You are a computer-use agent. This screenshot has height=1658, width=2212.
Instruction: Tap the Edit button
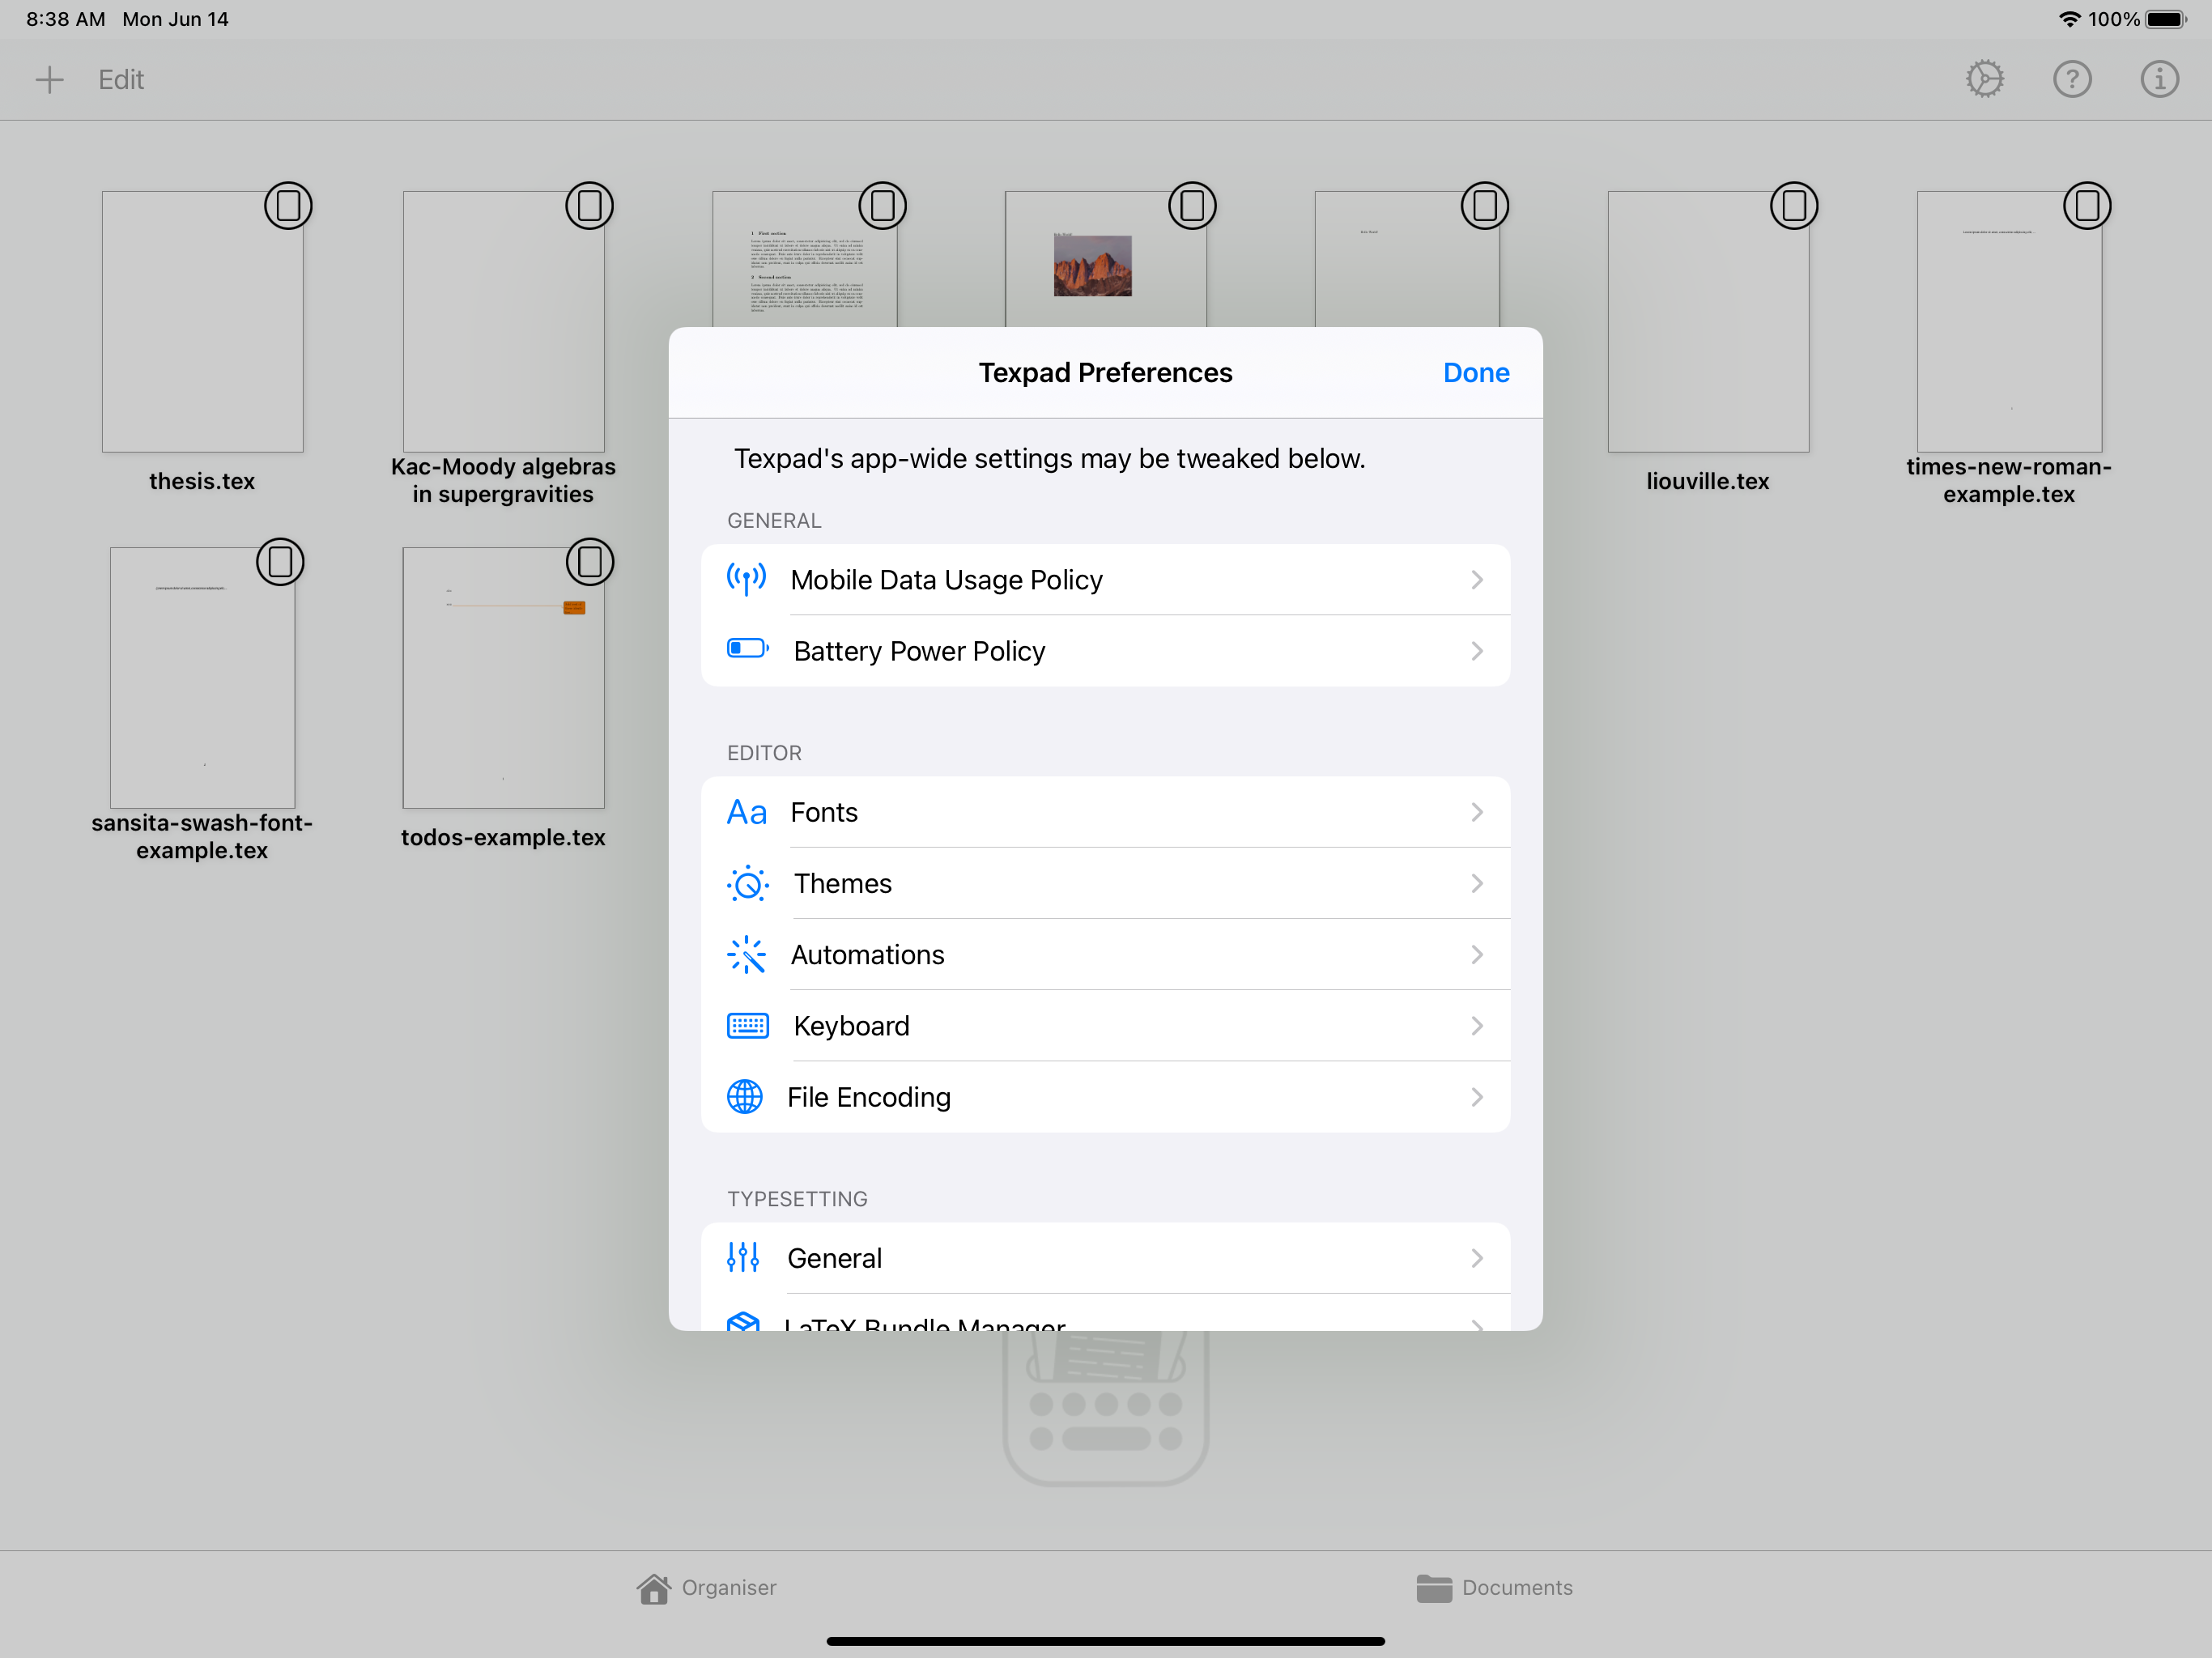121,80
